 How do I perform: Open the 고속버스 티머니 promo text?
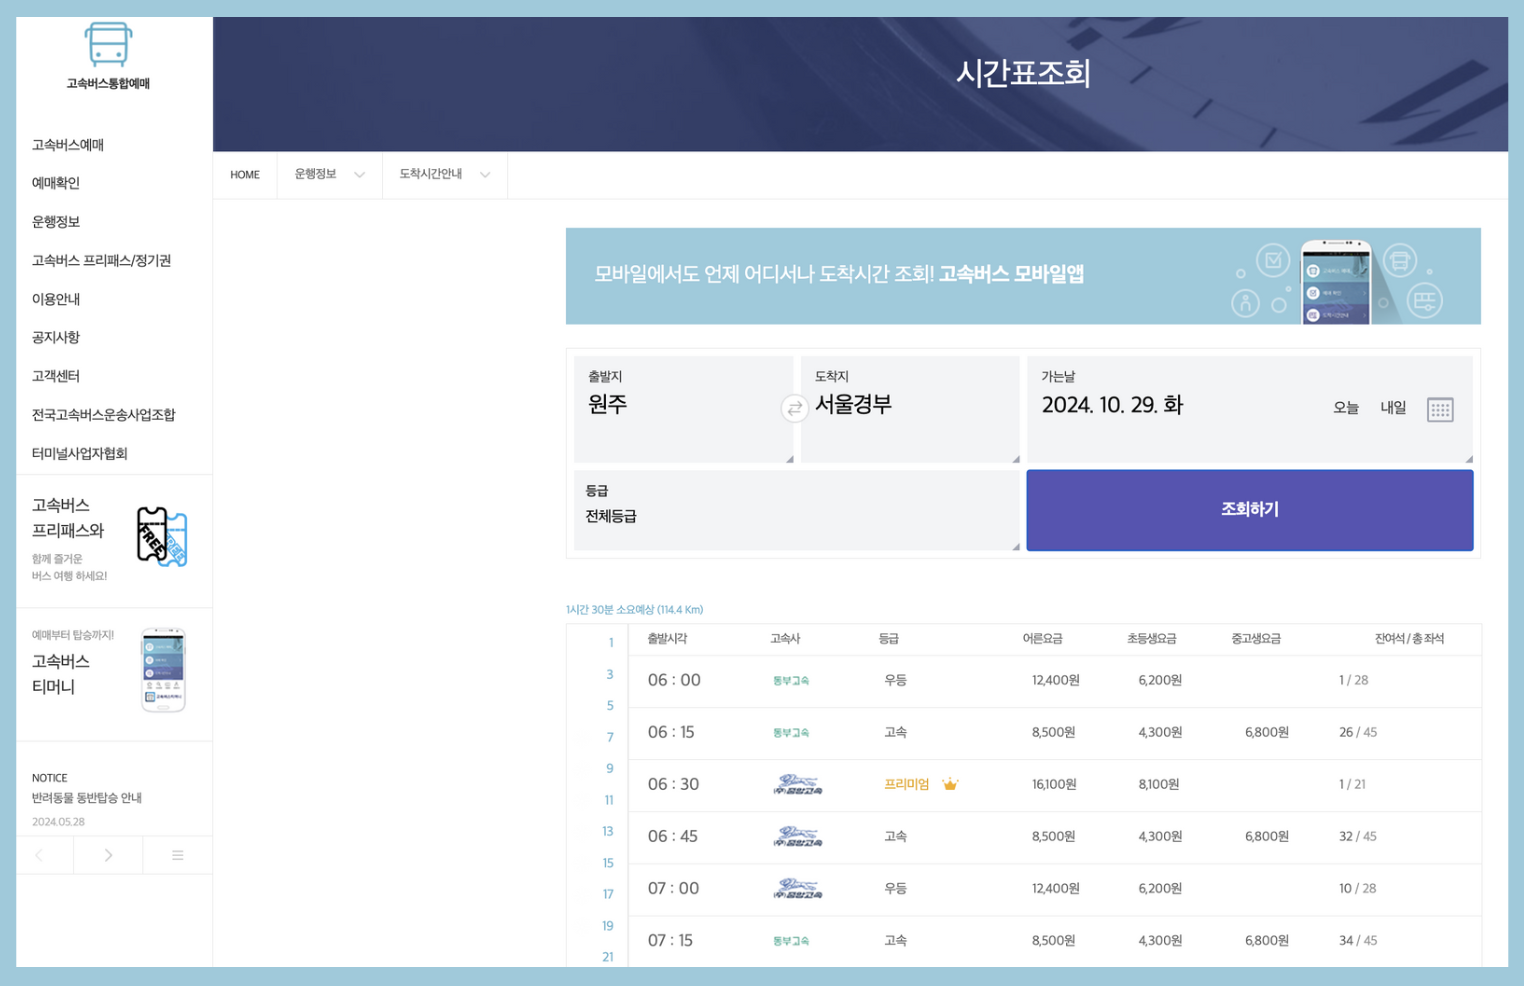point(61,674)
